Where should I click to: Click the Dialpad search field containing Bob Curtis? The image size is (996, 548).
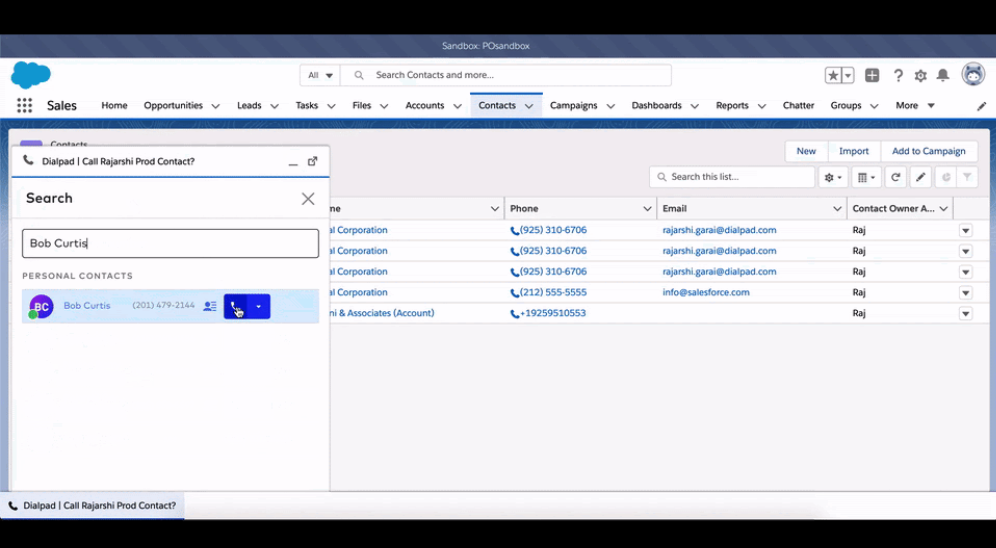pos(170,244)
